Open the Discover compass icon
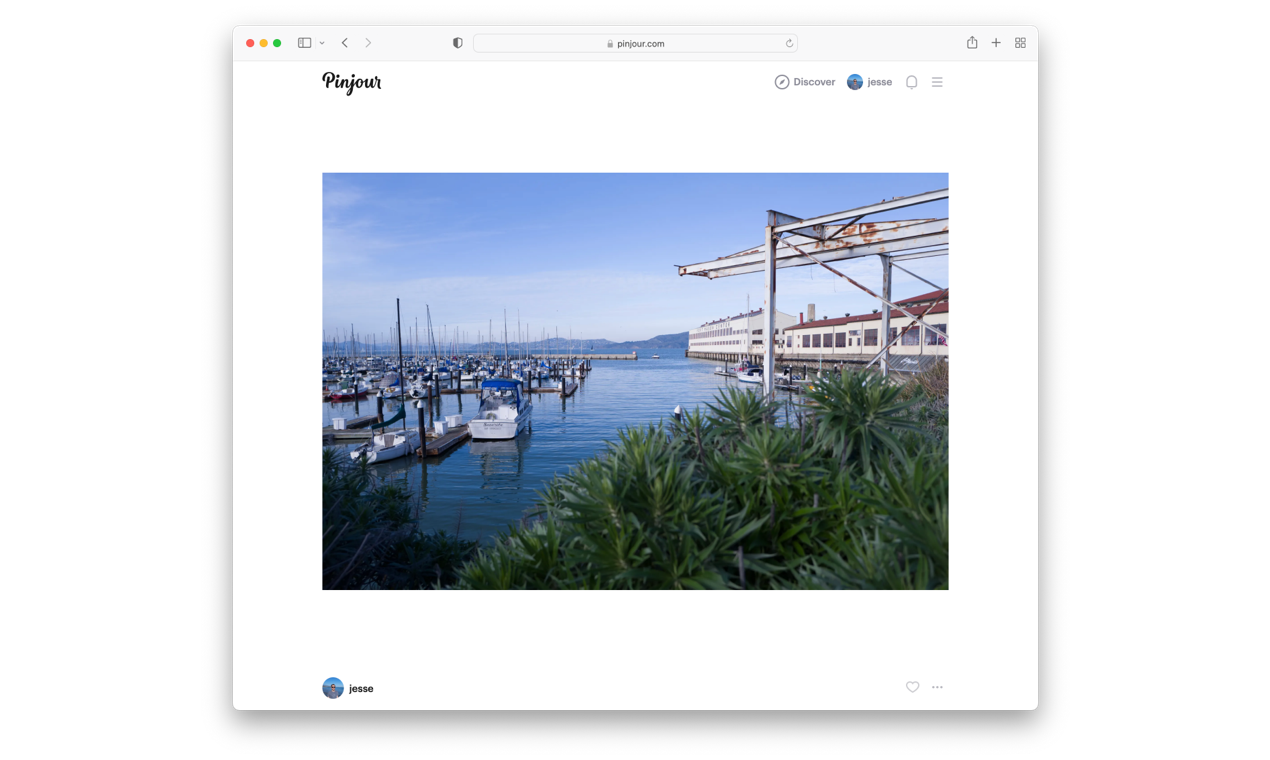The image size is (1270, 760). tap(782, 81)
